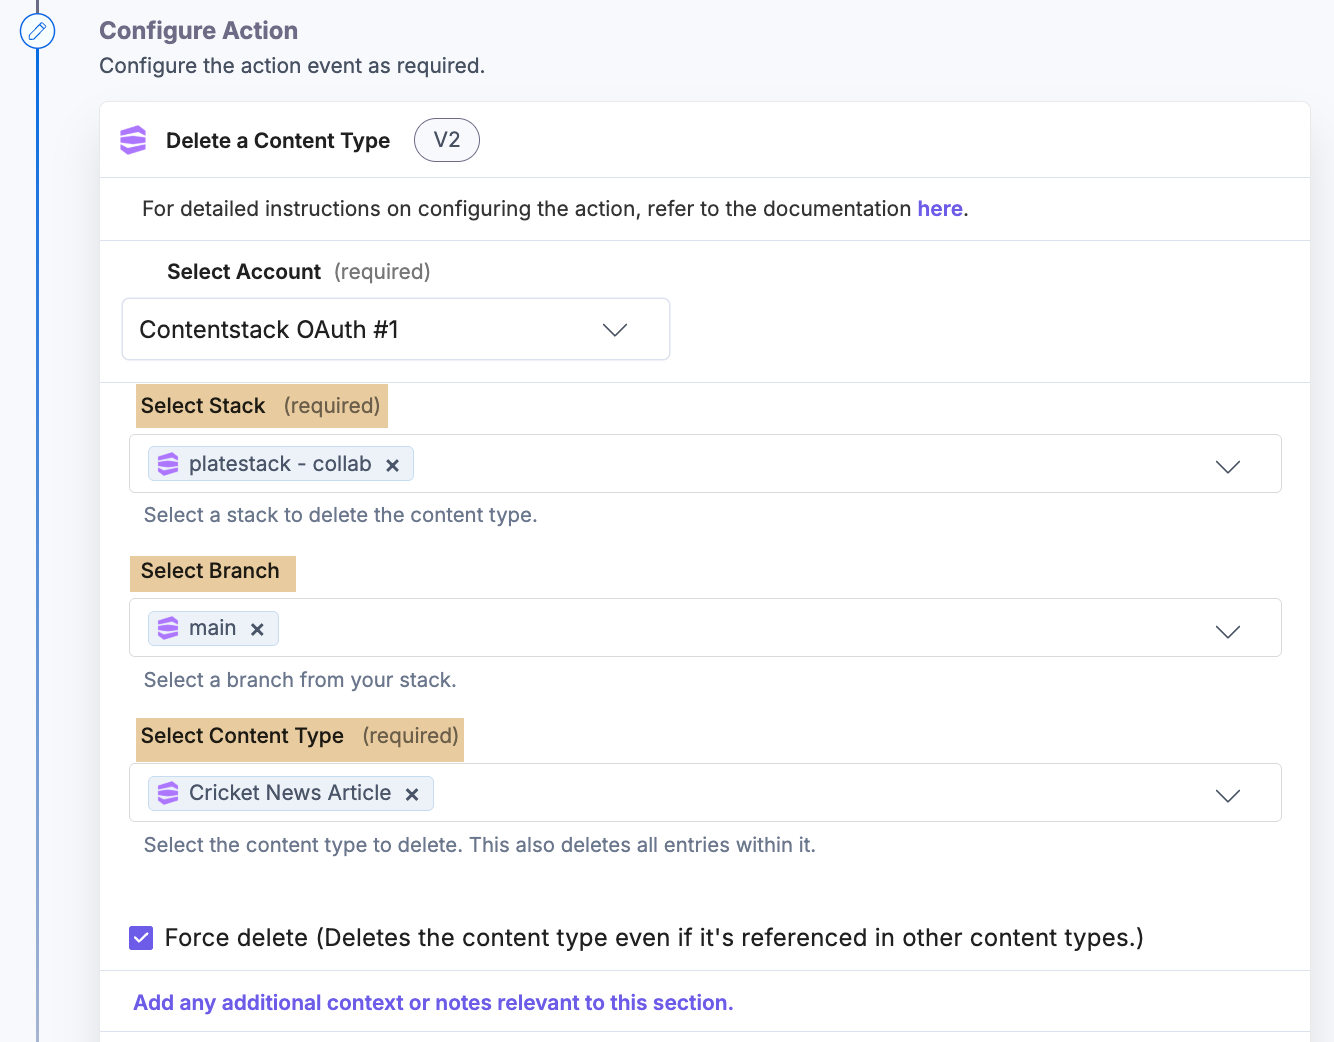Image resolution: width=1334 pixels, height=1042 pixels.
Task: Expand the Select Content Type dropdown chevron
Action: tap(1228, 795)
